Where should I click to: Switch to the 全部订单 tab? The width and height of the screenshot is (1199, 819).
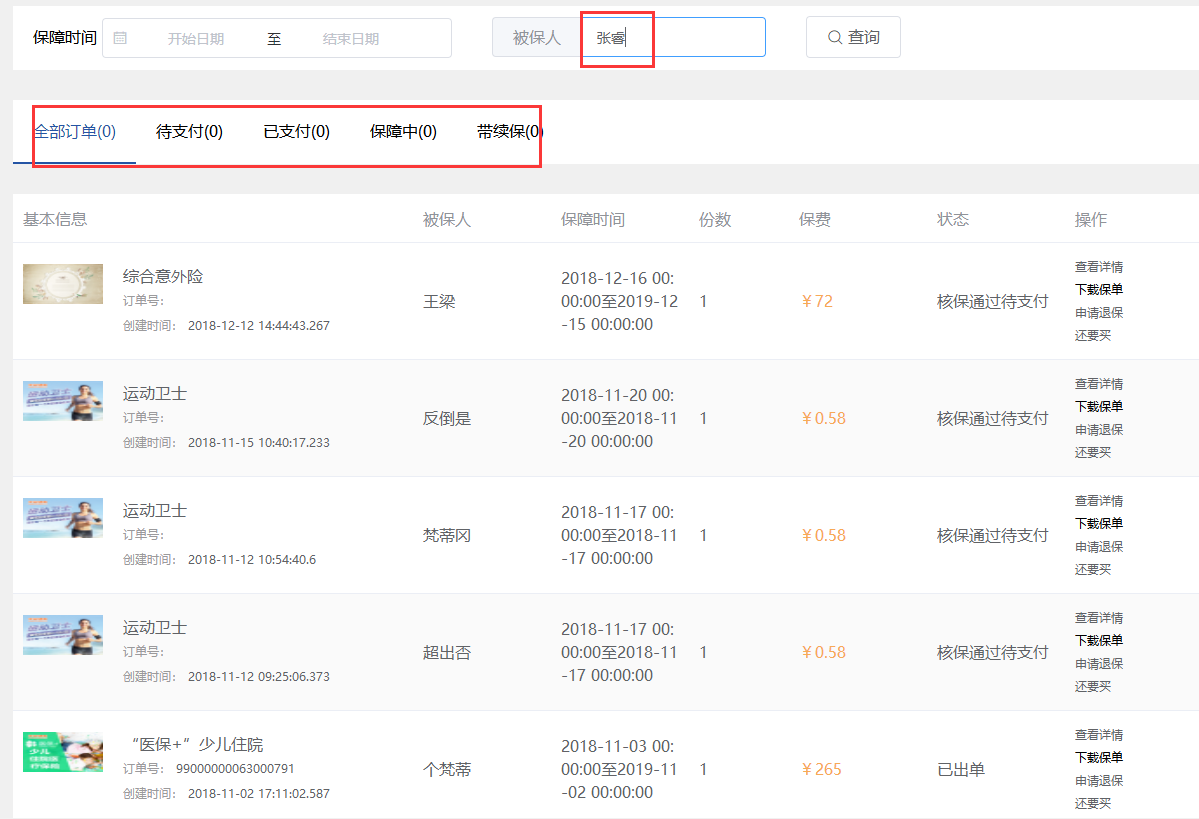coord(75,131)
